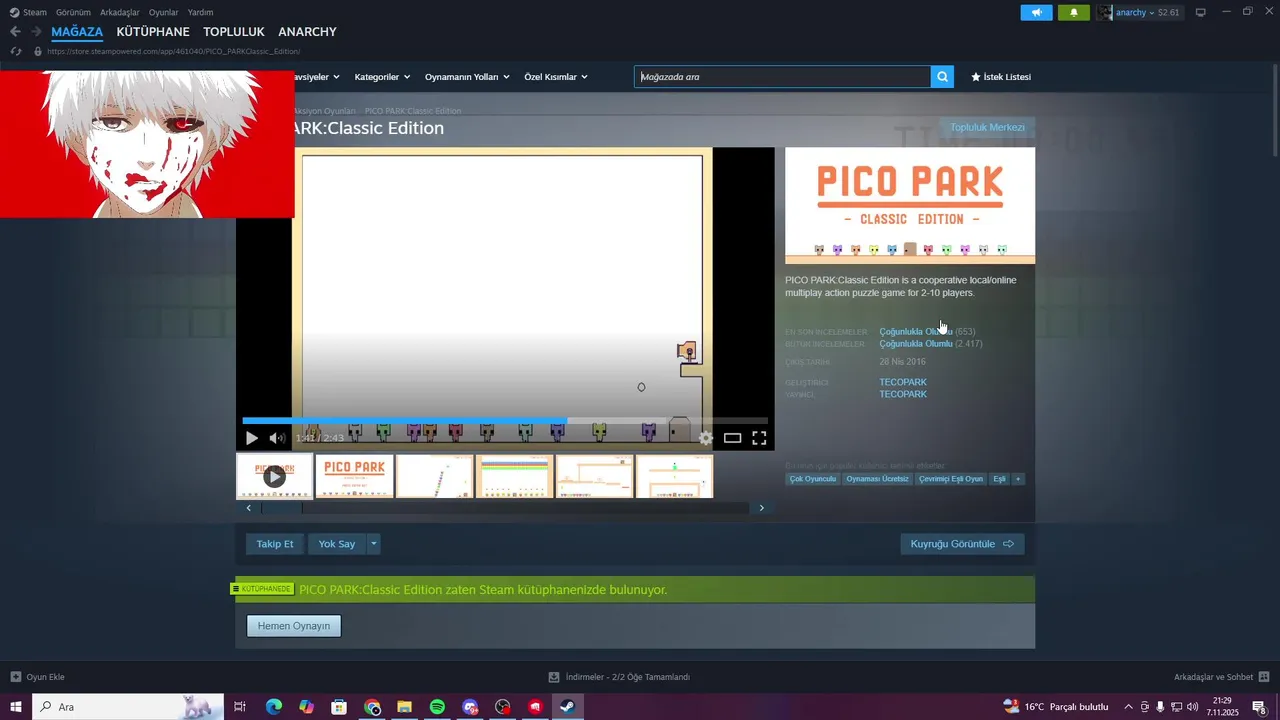Viewport: 1280px width, 720px height.
Task: Reload the store page
Action: [16, 51]
